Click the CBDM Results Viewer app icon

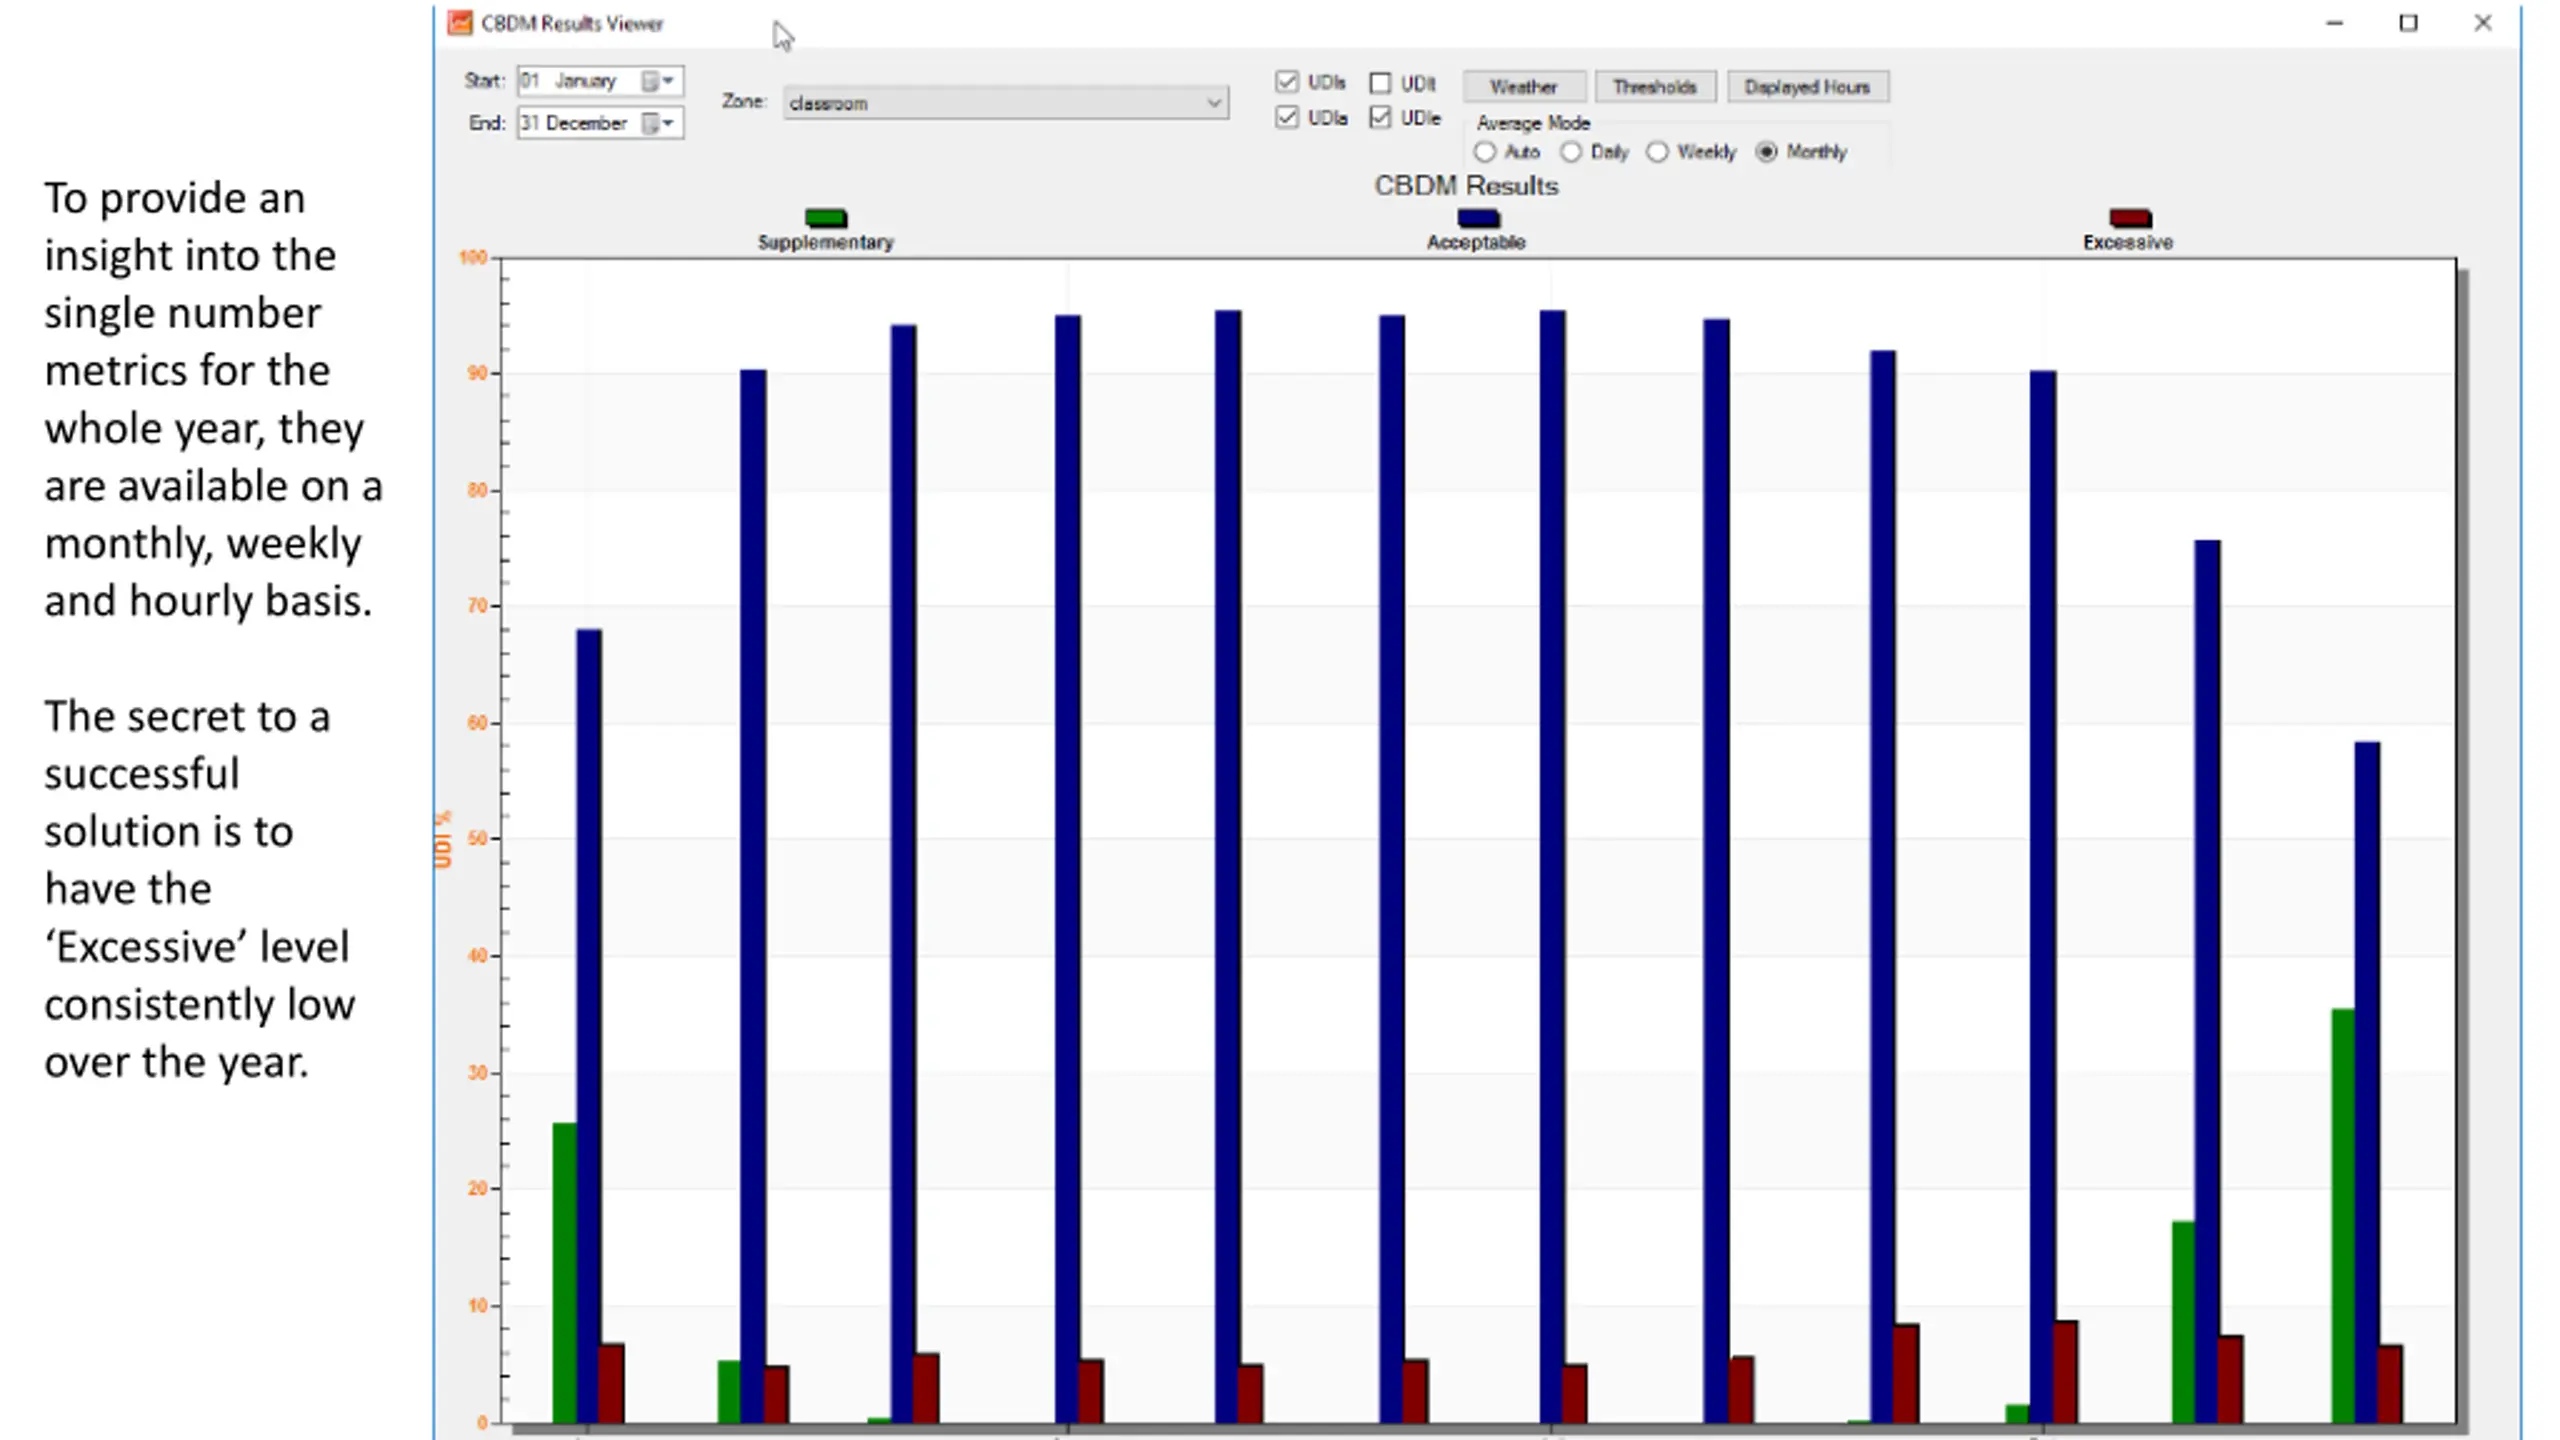coord(460,23)
